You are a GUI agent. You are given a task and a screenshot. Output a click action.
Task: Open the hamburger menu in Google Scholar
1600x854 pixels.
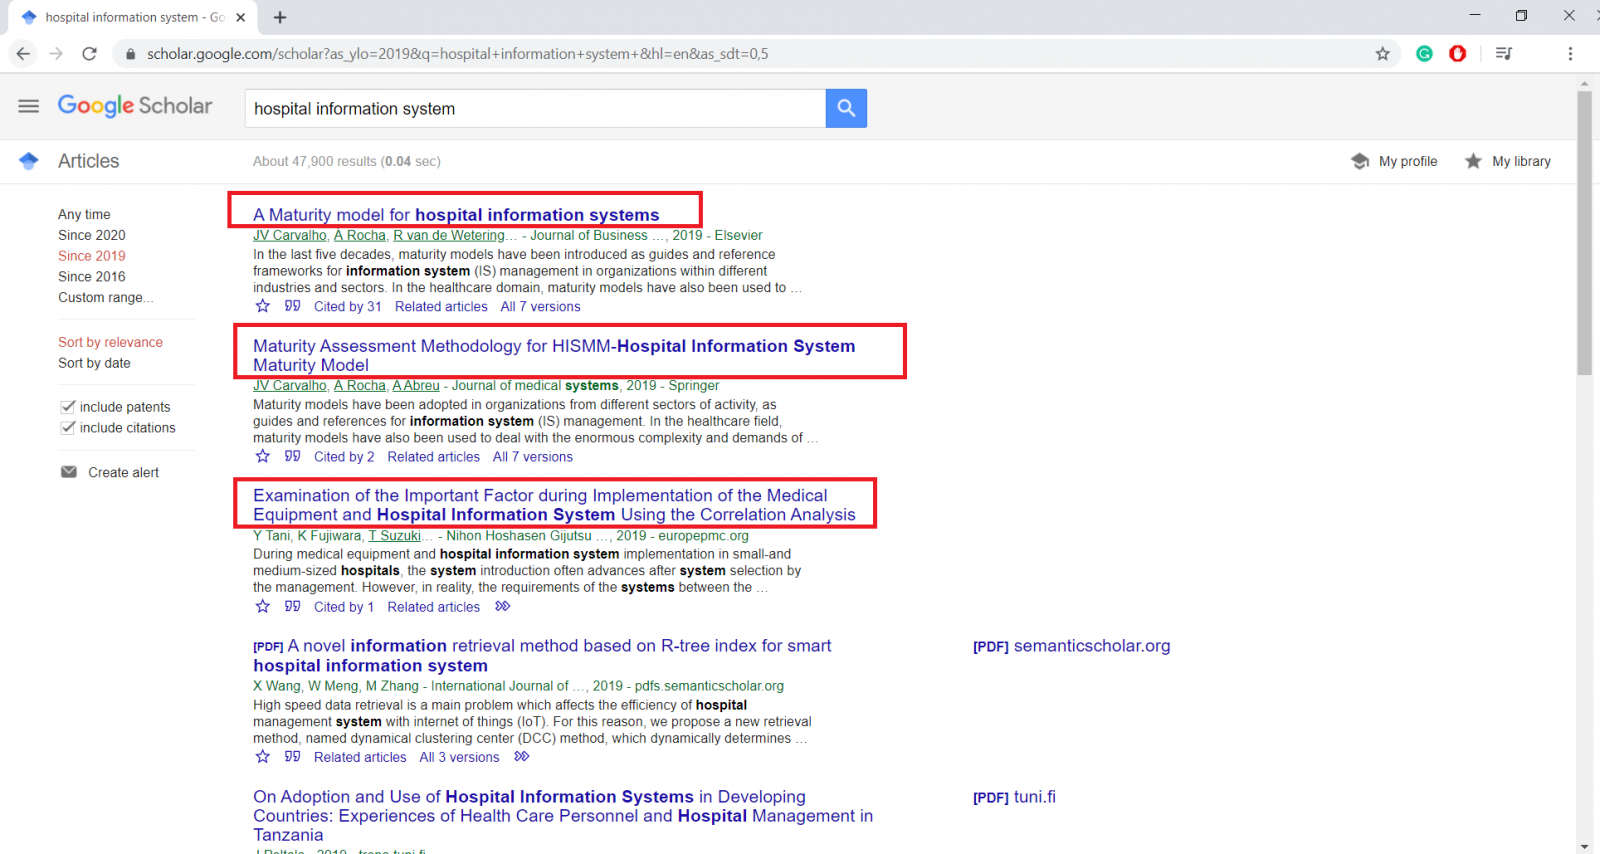28,106
